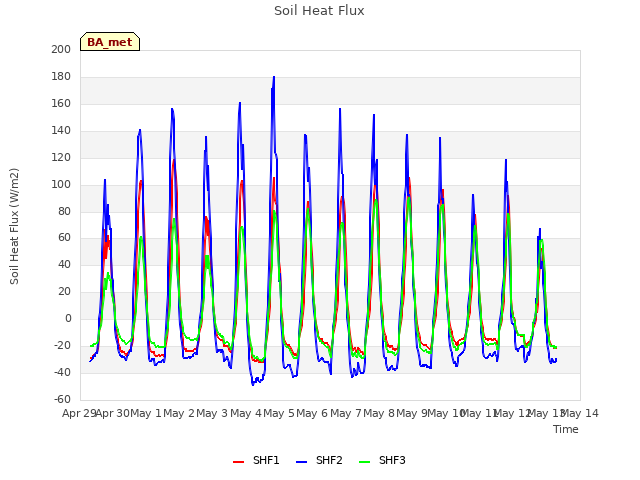Click the y-axis label 180
This screenshot has width=640, height=480.
(x=61, y=76)
